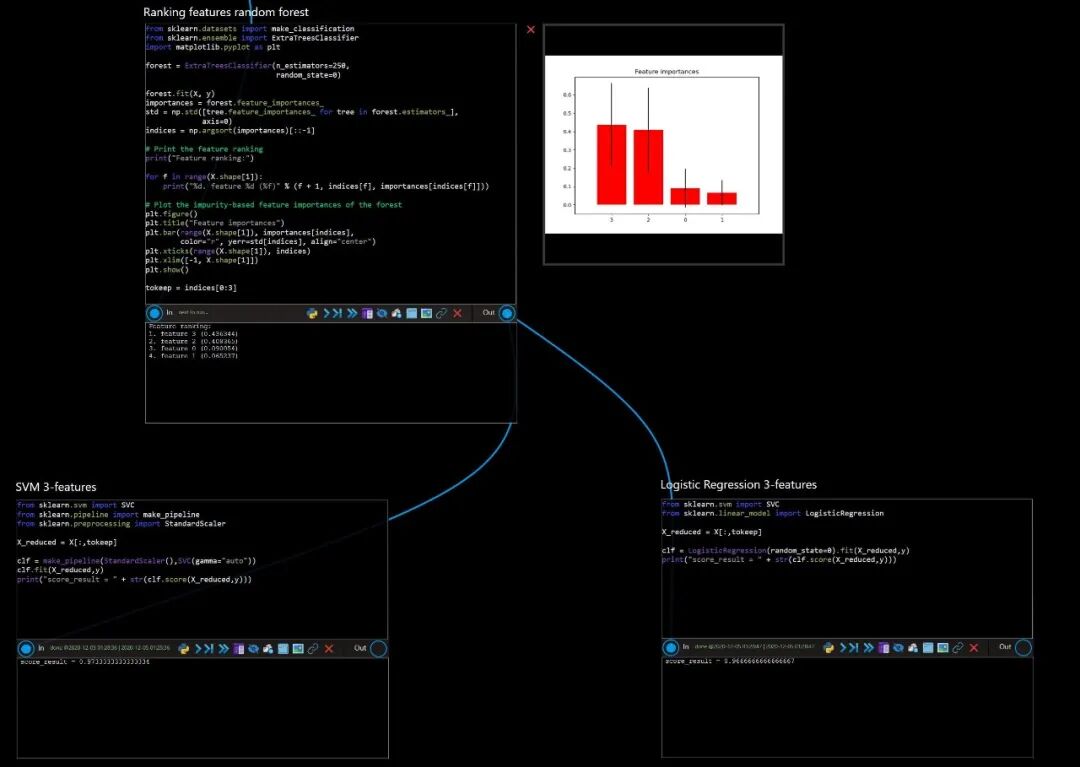Click the LogisticRegression(random_state=0) code line

pyautogui.click(x=785, y=551)
